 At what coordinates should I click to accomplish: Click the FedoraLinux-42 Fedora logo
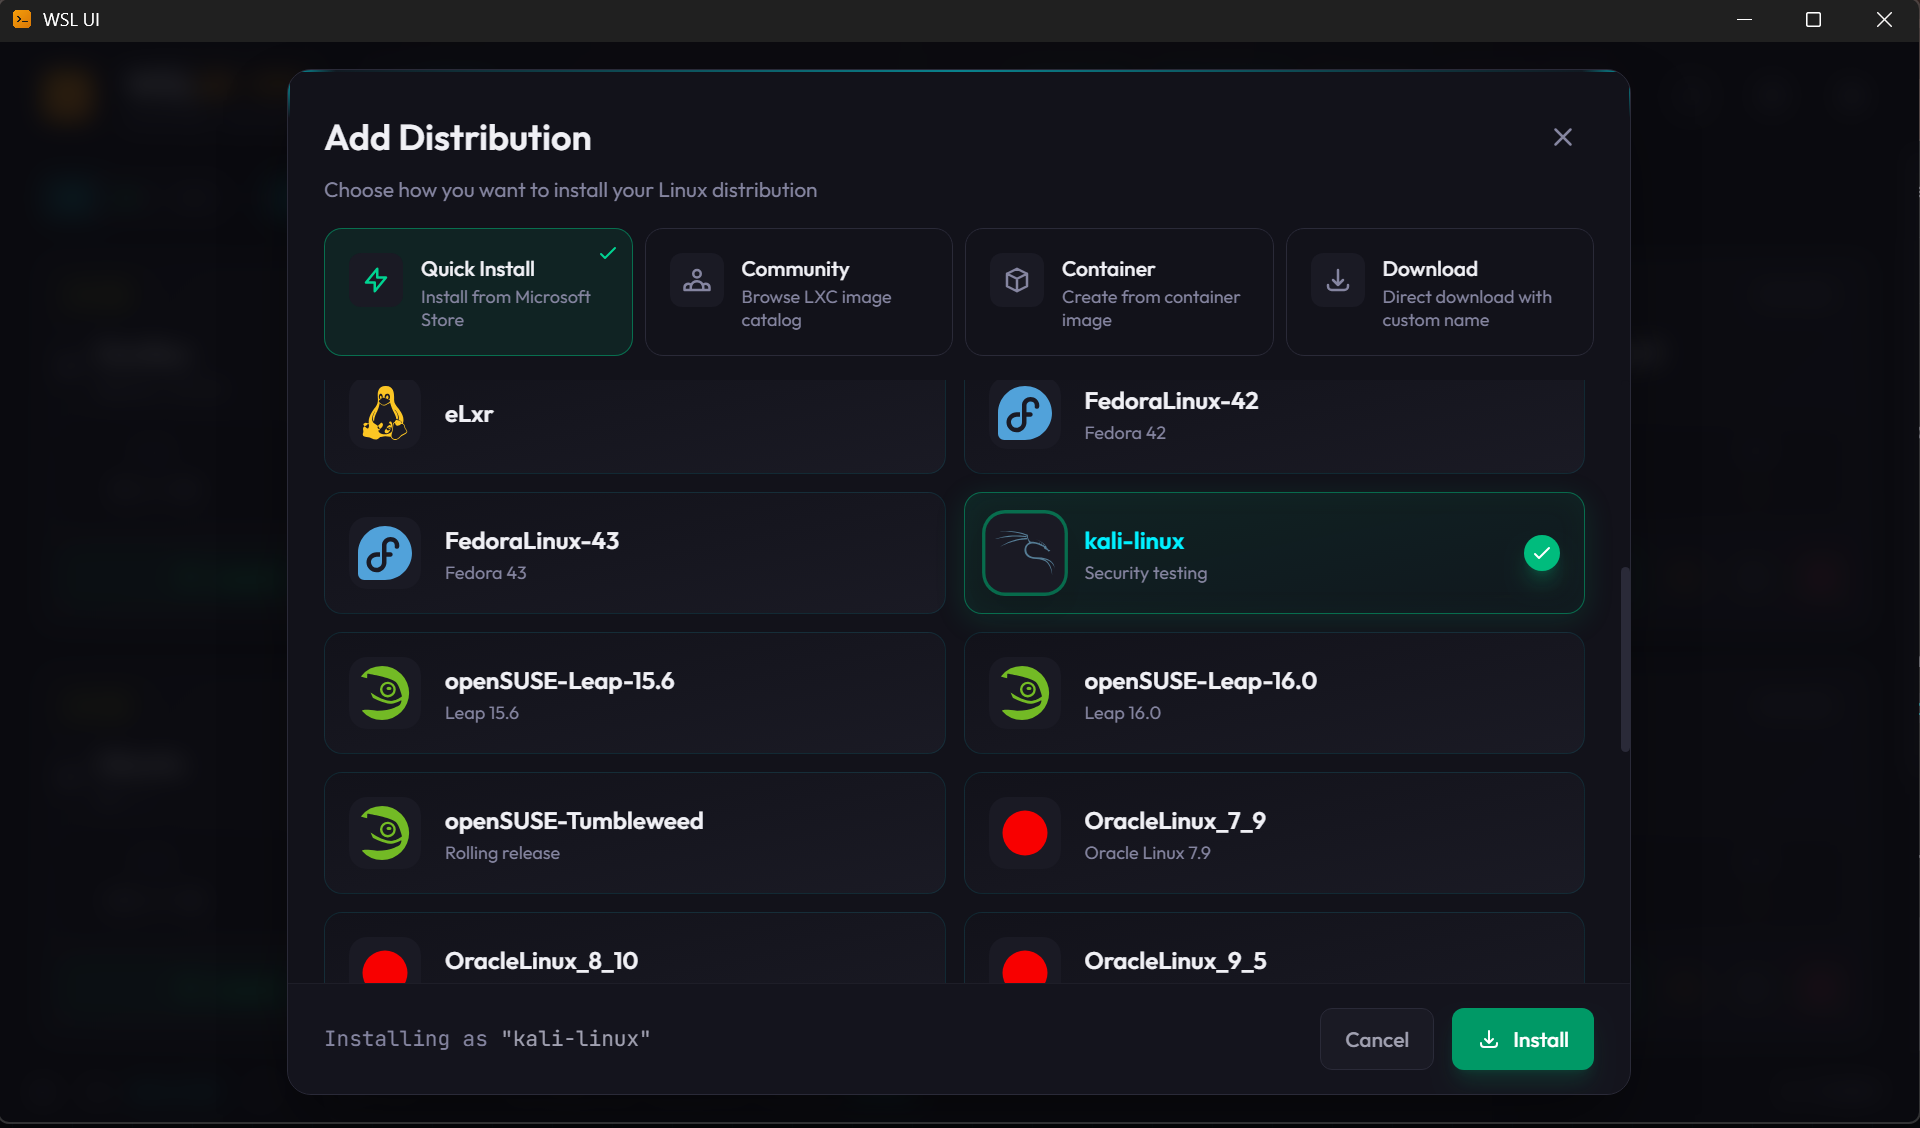point(1024,413)
